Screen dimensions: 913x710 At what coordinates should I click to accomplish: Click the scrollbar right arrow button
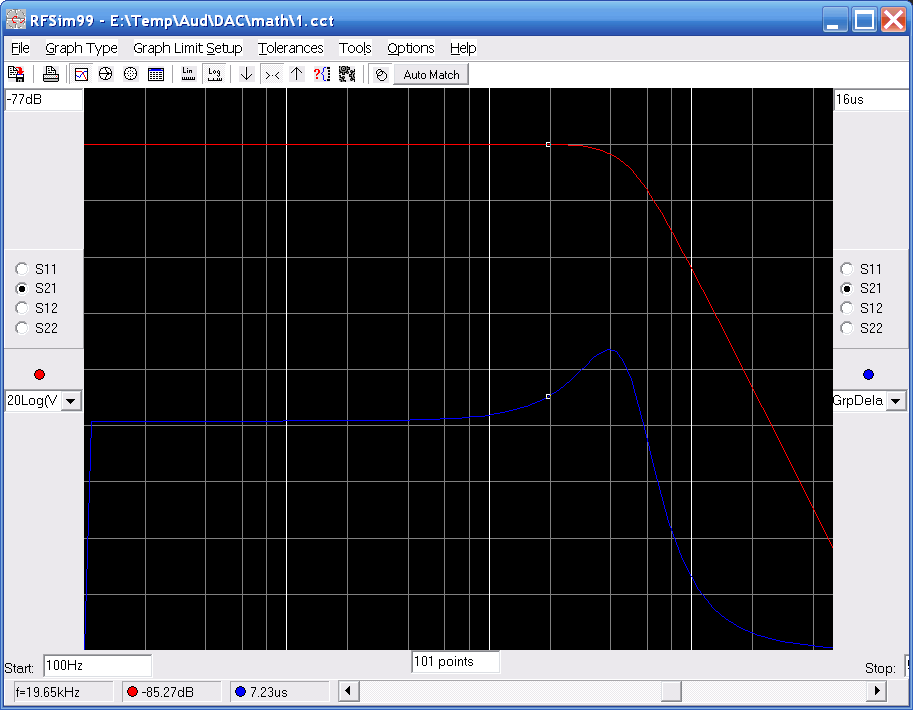point(877,691)
